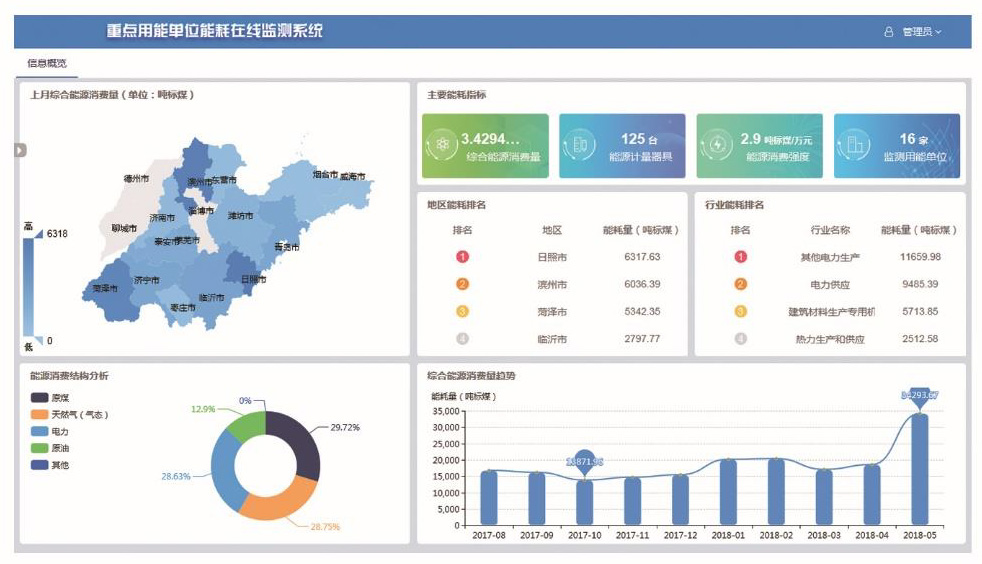Click the 2018-05 peak value marker
The image size is (982, 564).
click(x=918, y=396)
